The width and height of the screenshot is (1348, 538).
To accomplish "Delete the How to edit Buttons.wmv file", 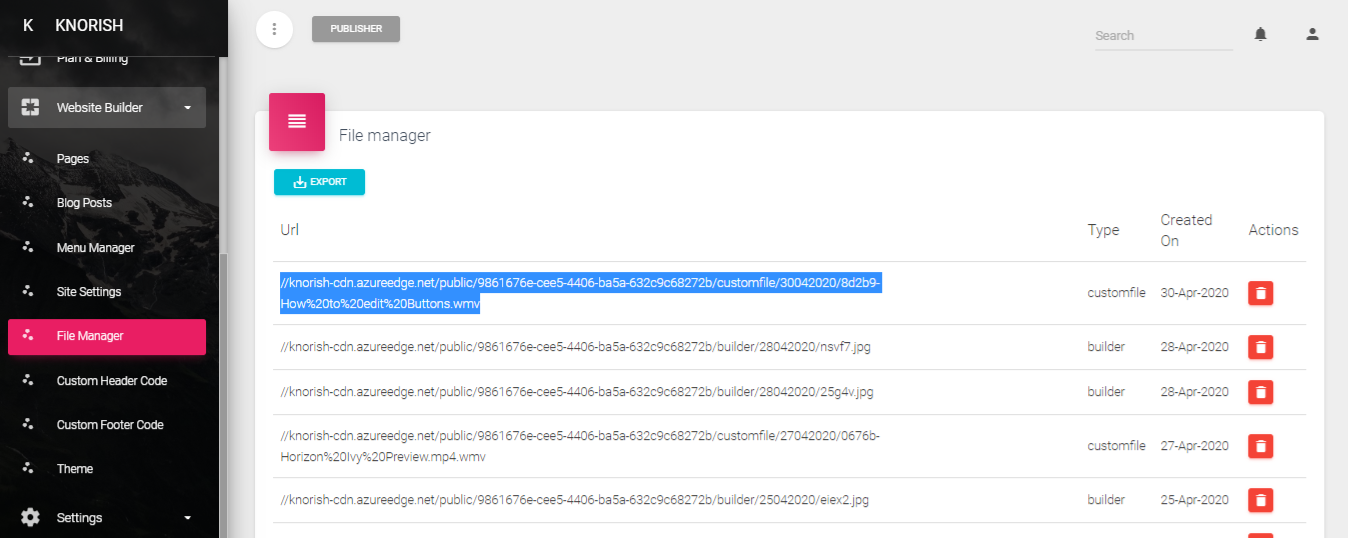I will click(x=1261, y=293).
